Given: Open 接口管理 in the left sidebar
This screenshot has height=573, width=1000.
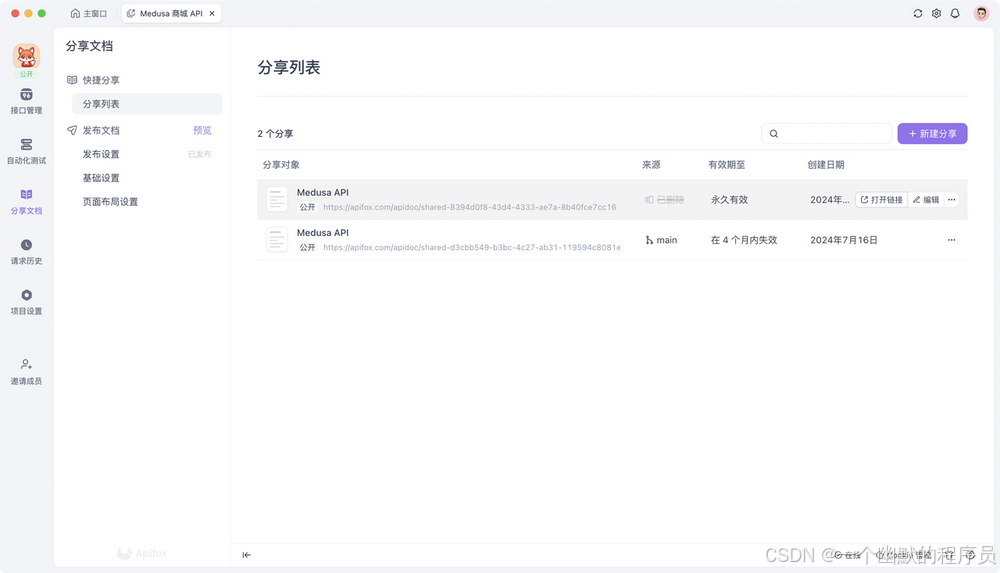Looking at the screenshot, I should (26, 101).
